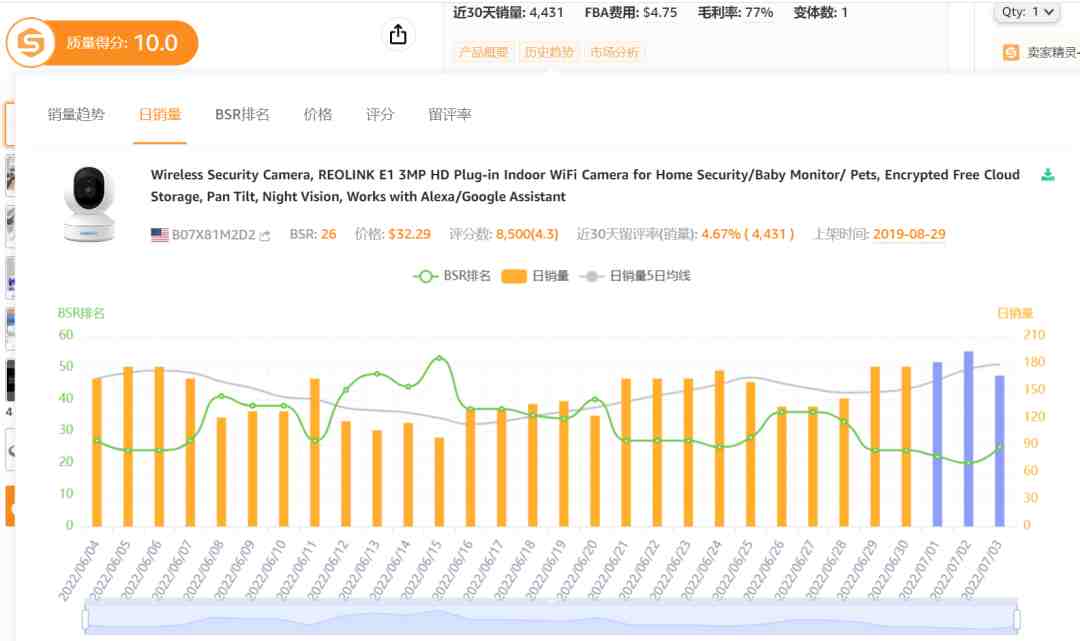This screenshot has height=641, width=1080.
Task: Toggle 日销量 bars in chart legend
Action: [x=535, y=276]
